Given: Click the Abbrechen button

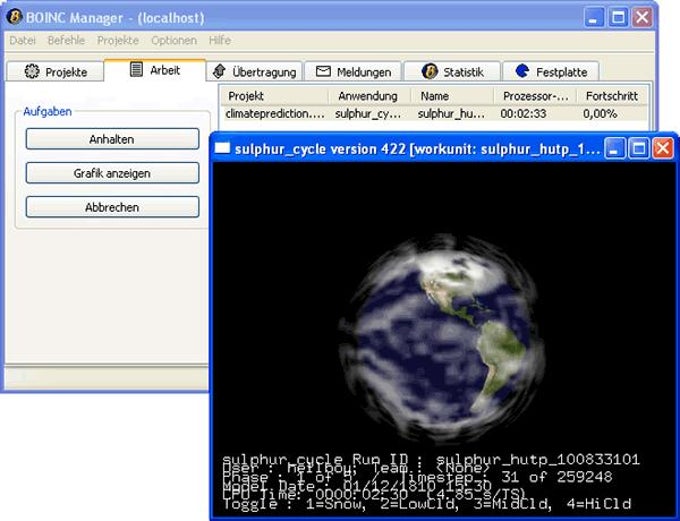Looking at the screenshot, I should click(x=112, y=207).
